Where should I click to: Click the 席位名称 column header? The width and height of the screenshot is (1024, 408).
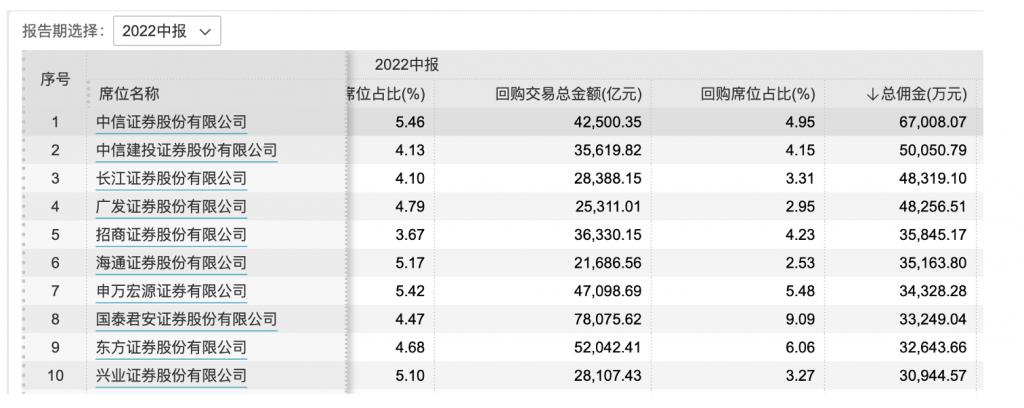pyautogui.click(x=129, y=94)
